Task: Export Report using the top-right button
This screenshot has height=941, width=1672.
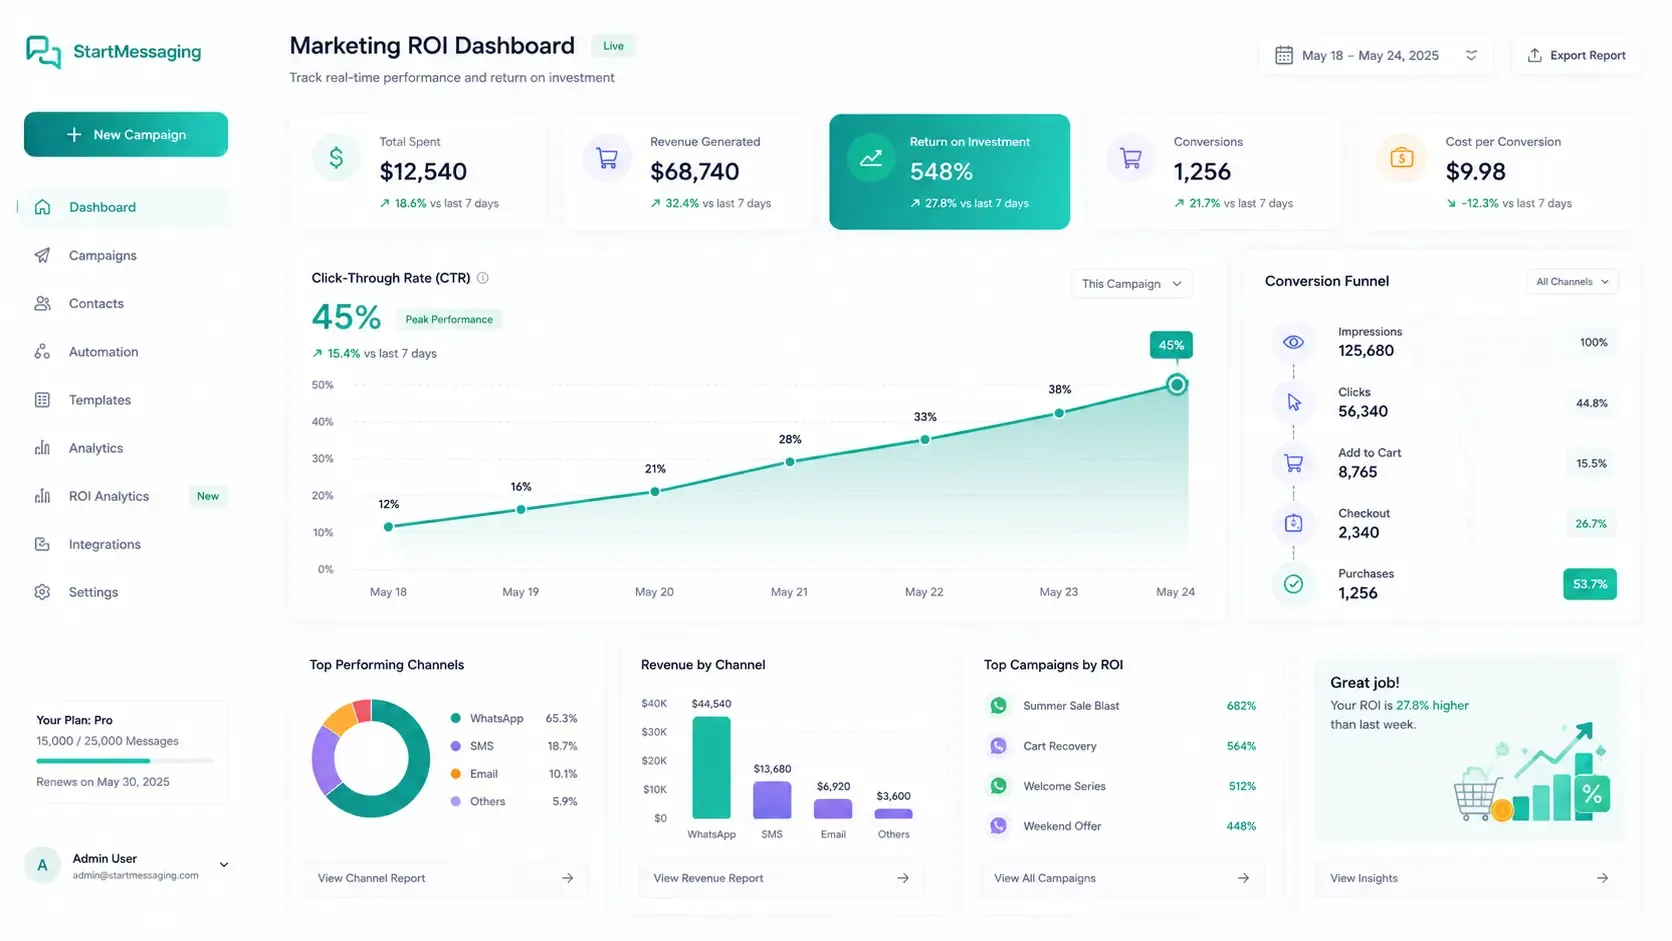Action: point(1576,56)
